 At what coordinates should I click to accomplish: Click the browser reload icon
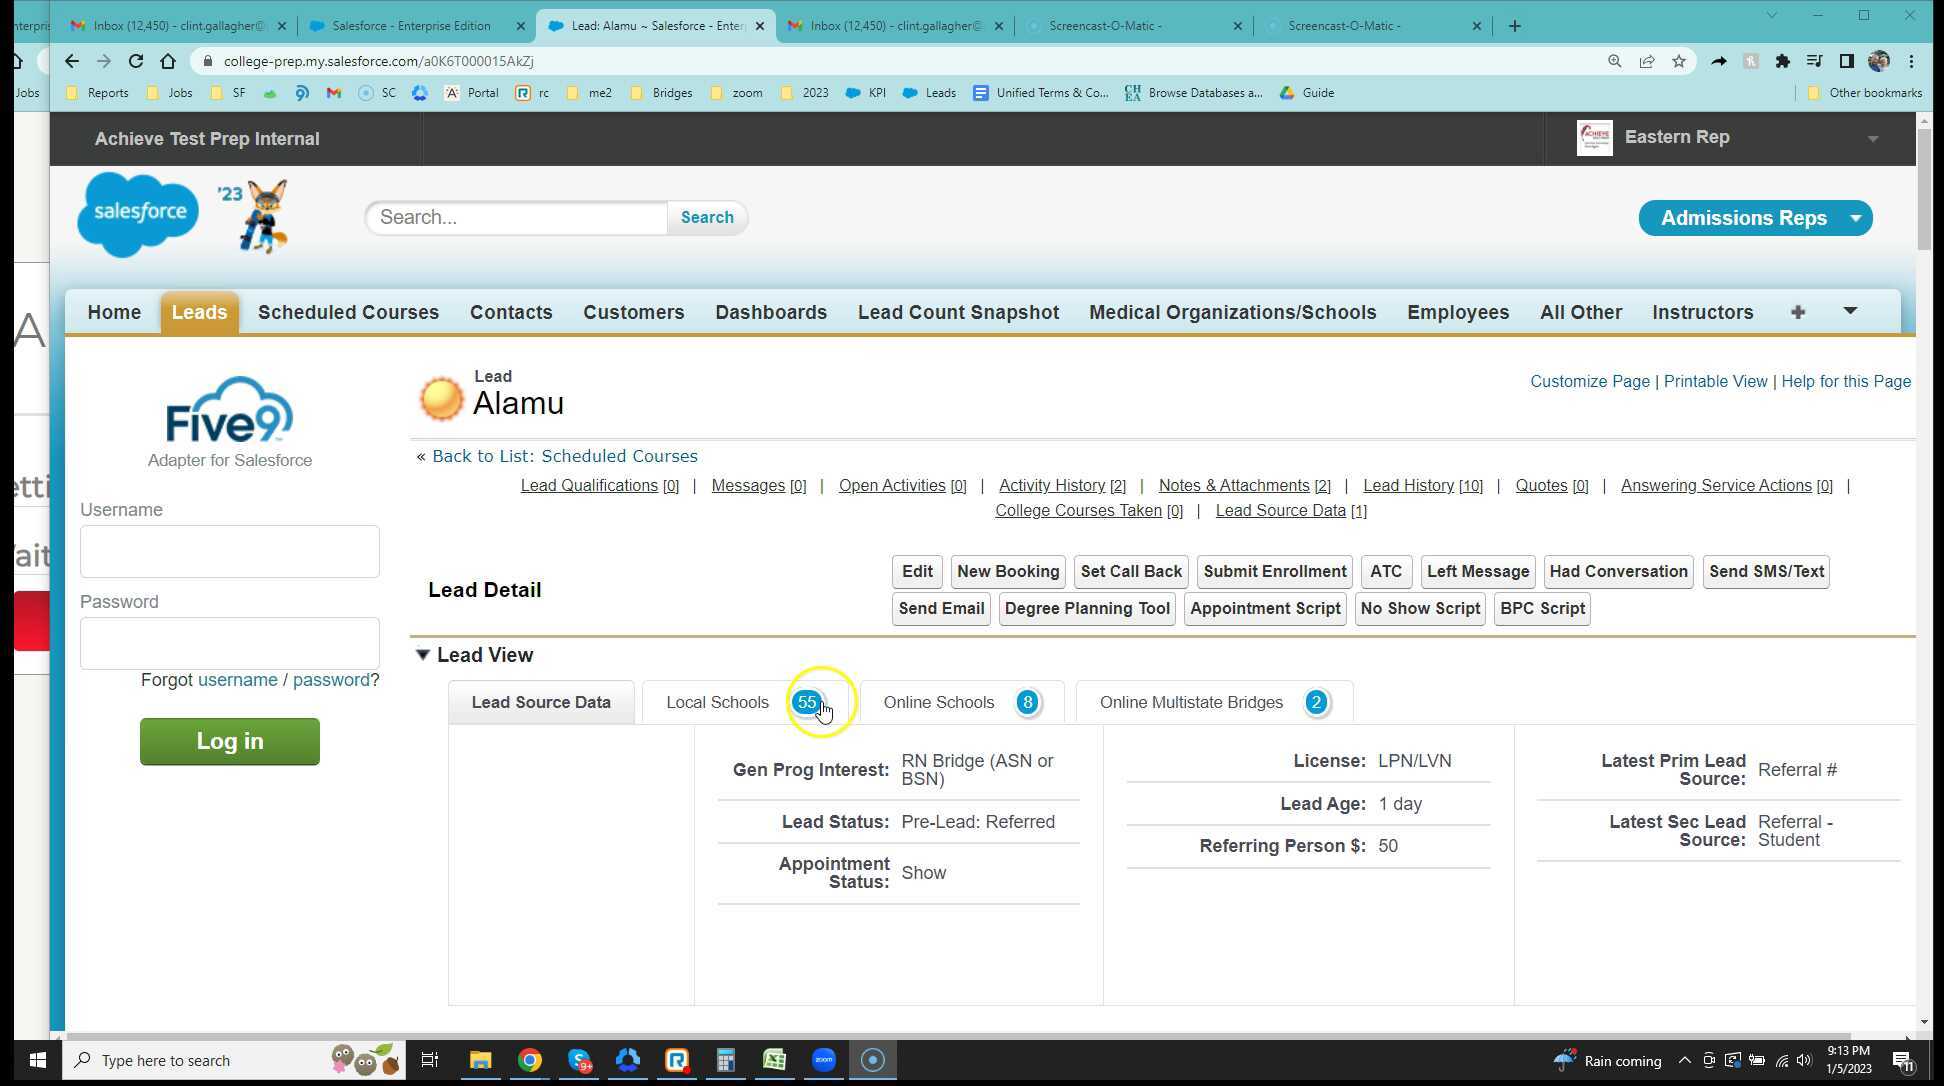136,61
